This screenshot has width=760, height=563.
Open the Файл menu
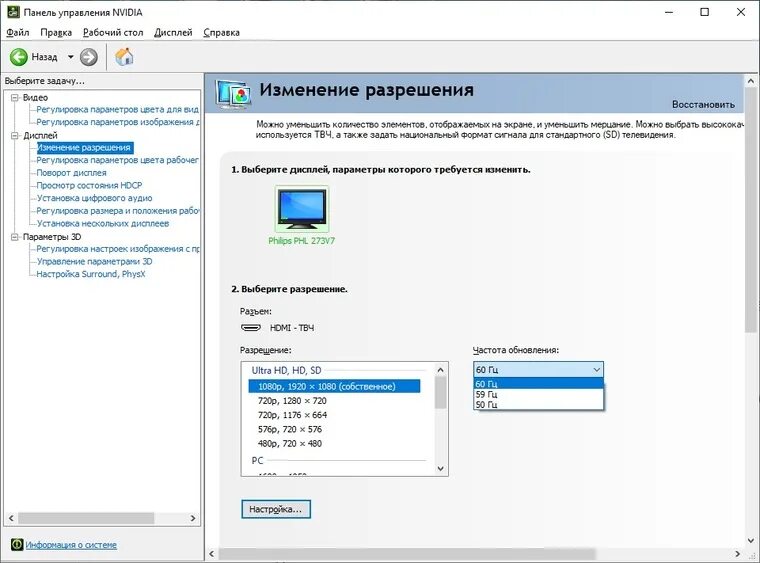coord(17,32)
